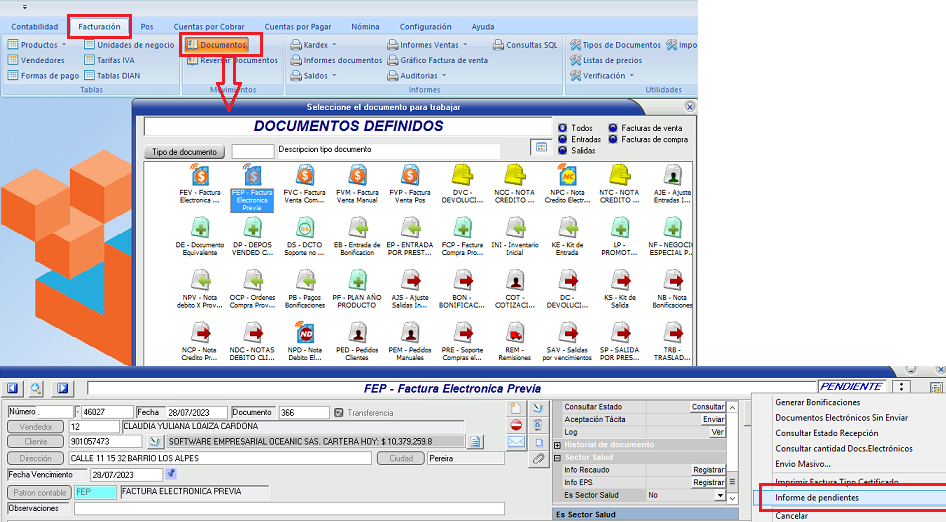
Task: Click the Observaciones text field
Action: pyautogui.click(x=300, y=508)
